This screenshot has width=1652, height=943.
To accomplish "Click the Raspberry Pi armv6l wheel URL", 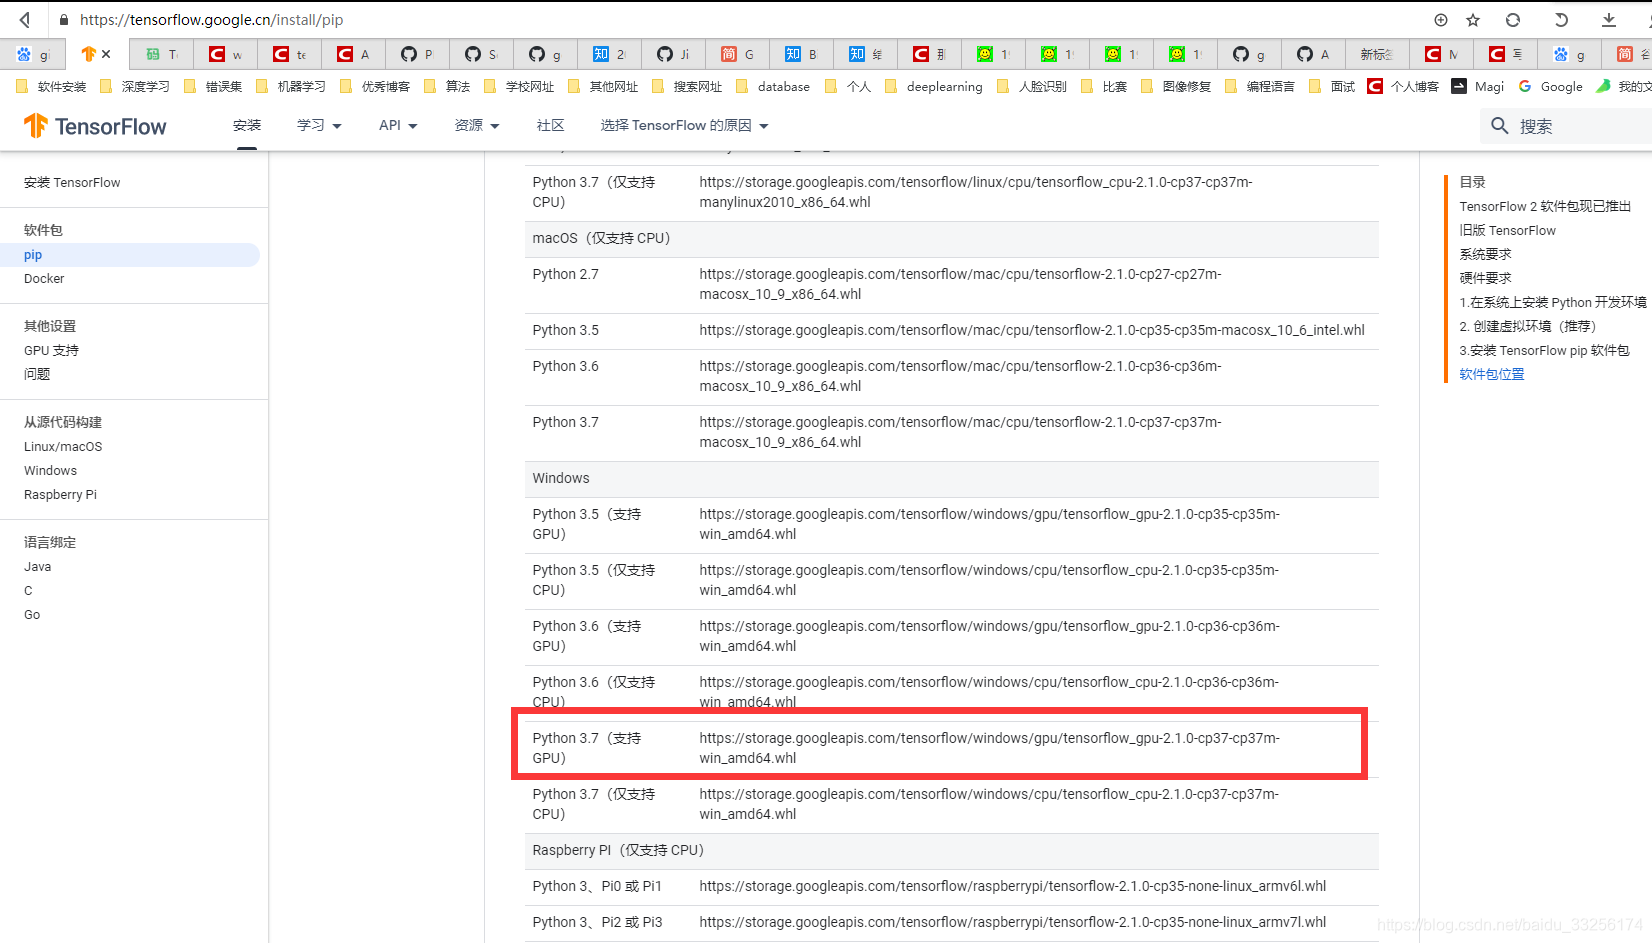I will pyautogui.click(x=1012, y=886).
